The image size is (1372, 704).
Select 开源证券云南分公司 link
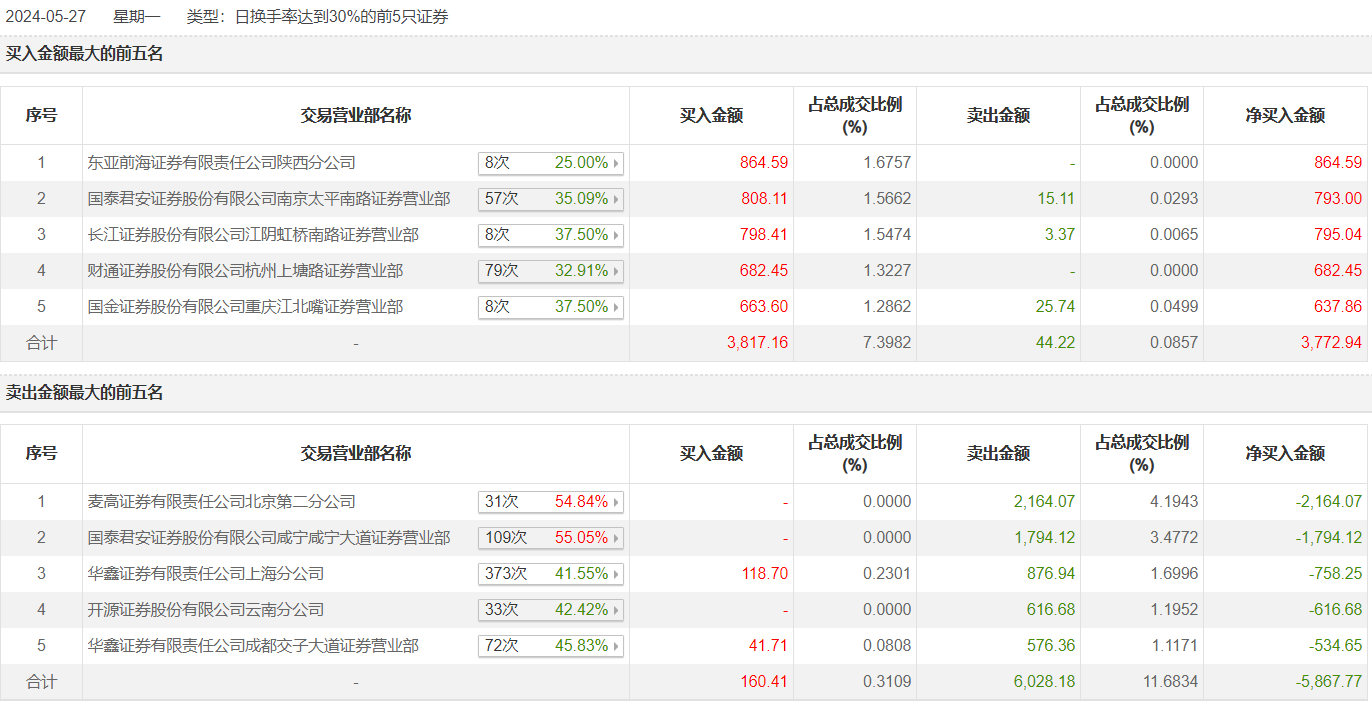click(206, 610)
